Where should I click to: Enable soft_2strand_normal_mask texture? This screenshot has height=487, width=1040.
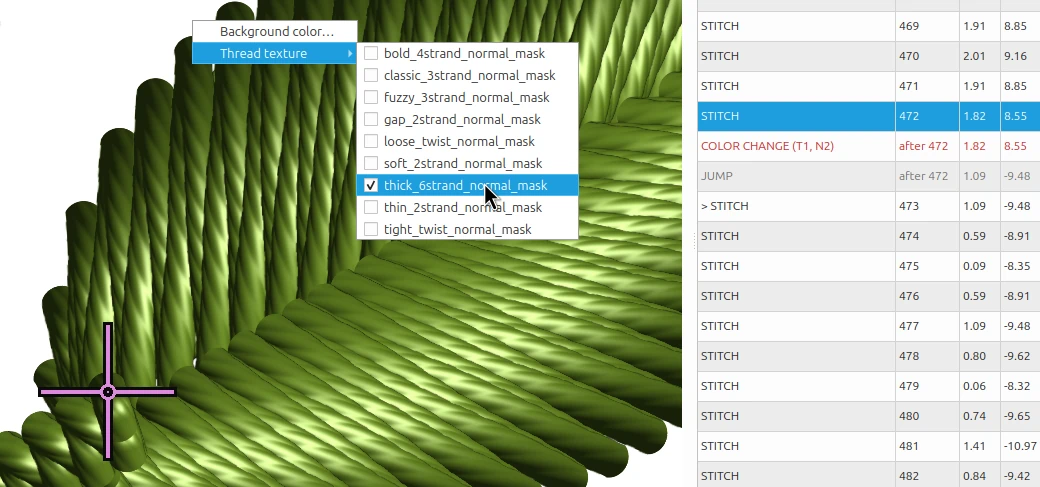coord(467,163)
